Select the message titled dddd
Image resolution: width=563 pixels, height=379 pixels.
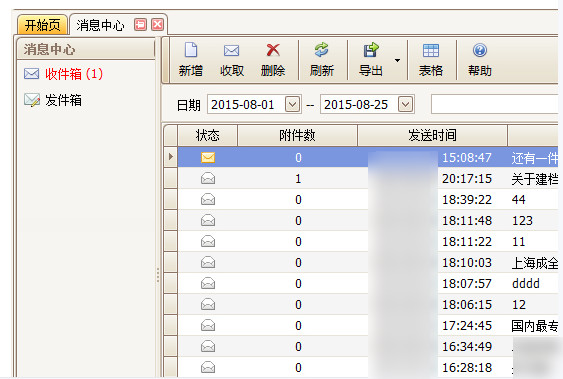(x=526, y=284)
